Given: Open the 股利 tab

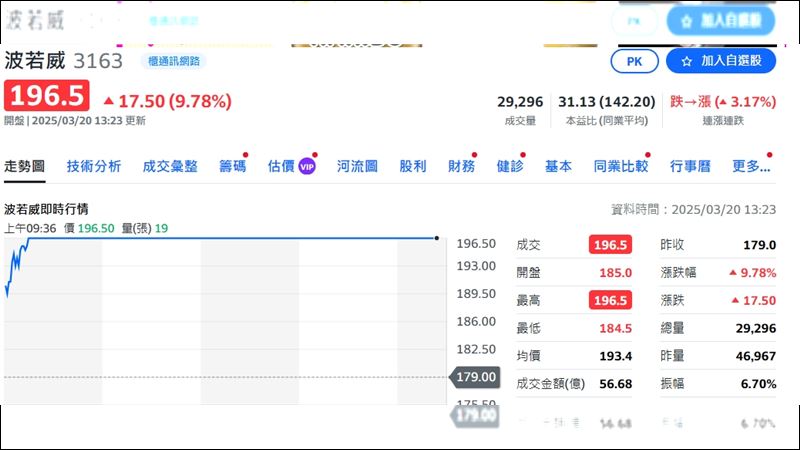Looking at the screenshot, I should coord(413,166).
